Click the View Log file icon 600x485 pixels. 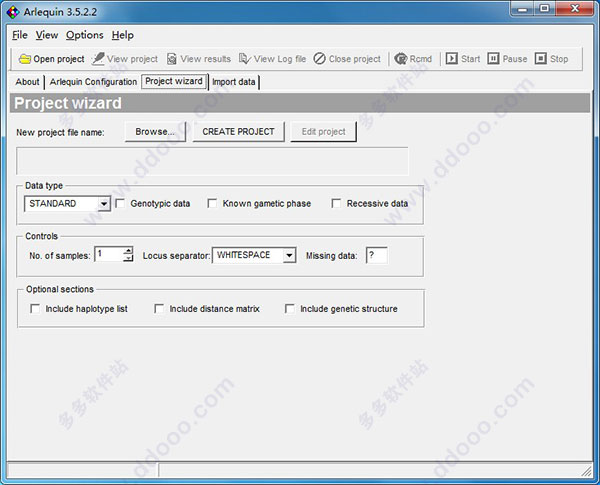(245, 59)
